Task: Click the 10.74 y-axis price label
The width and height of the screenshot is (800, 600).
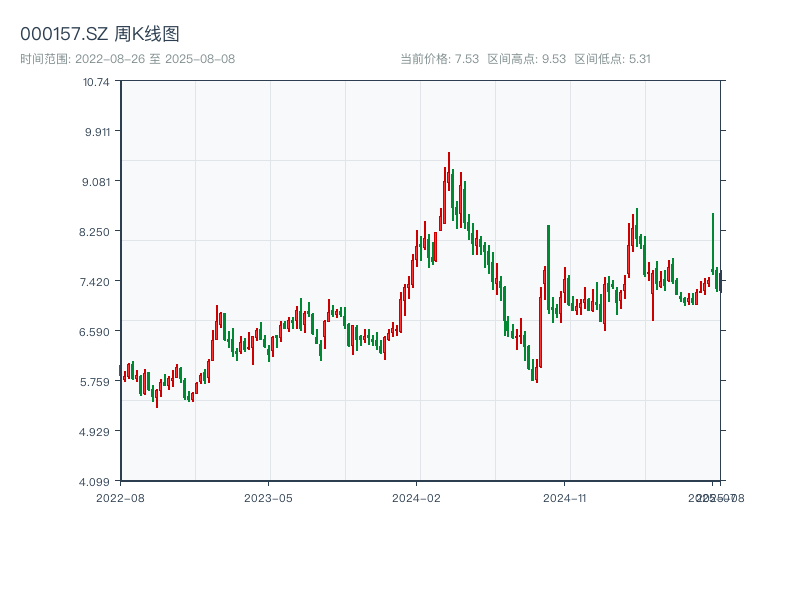Action: (x=97, y=81)
